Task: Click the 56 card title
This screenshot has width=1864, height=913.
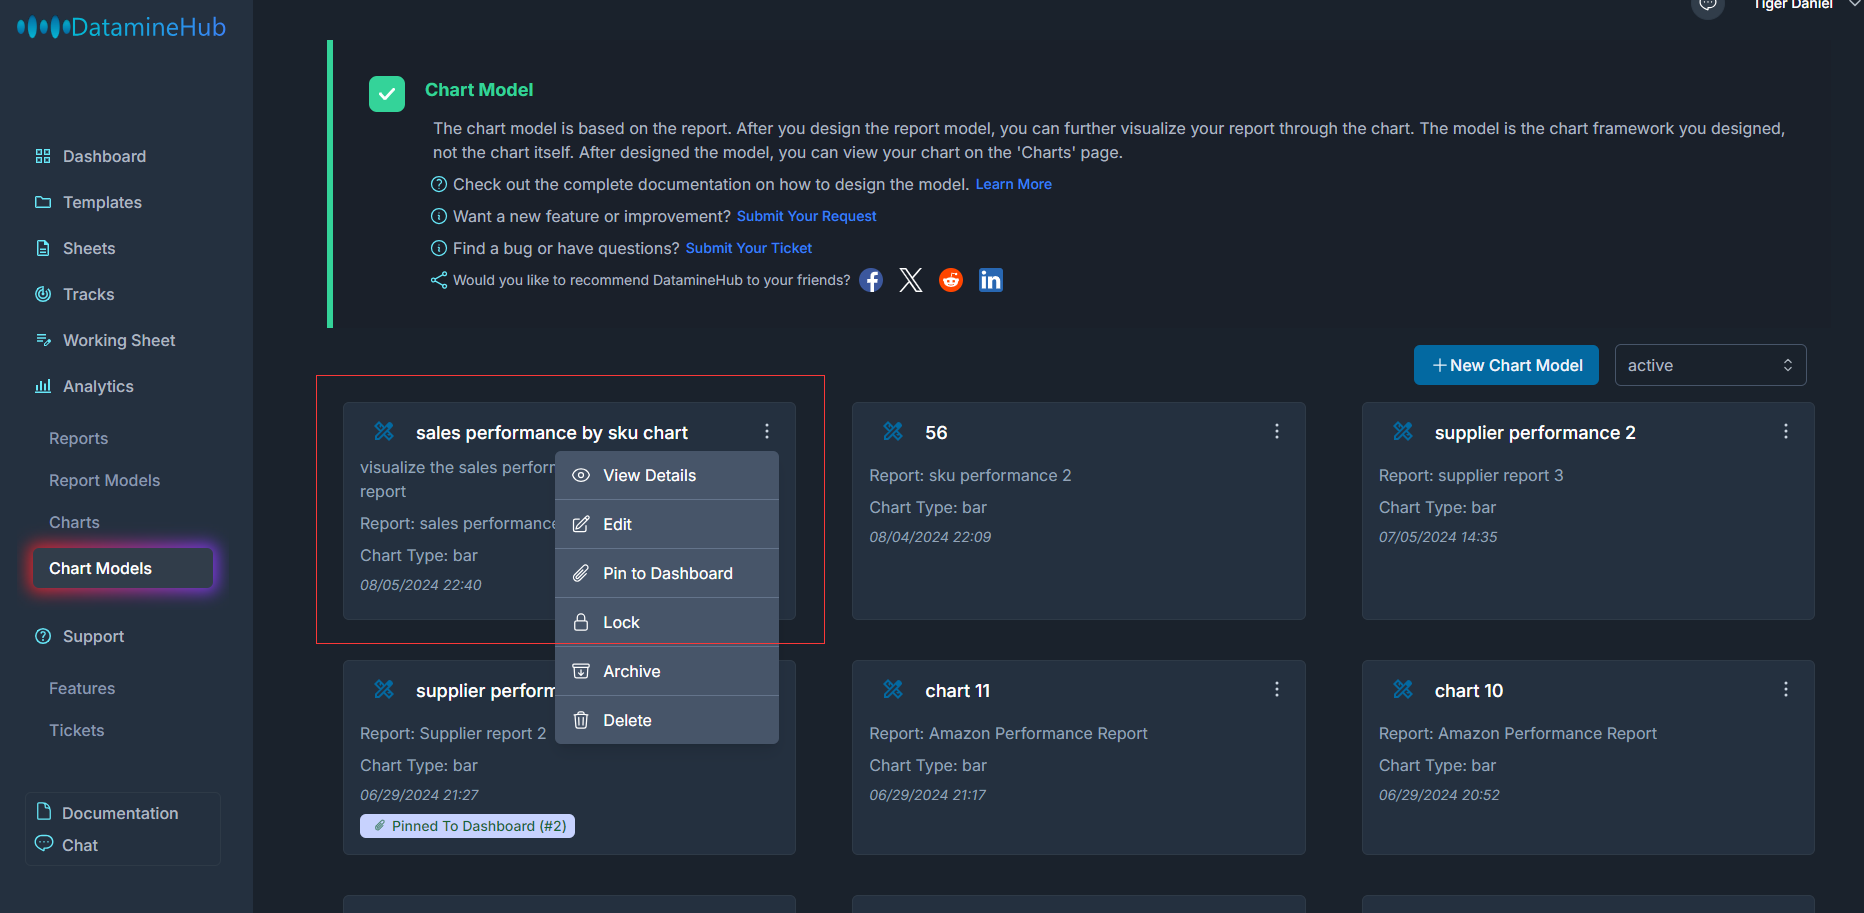Action: 936,433
